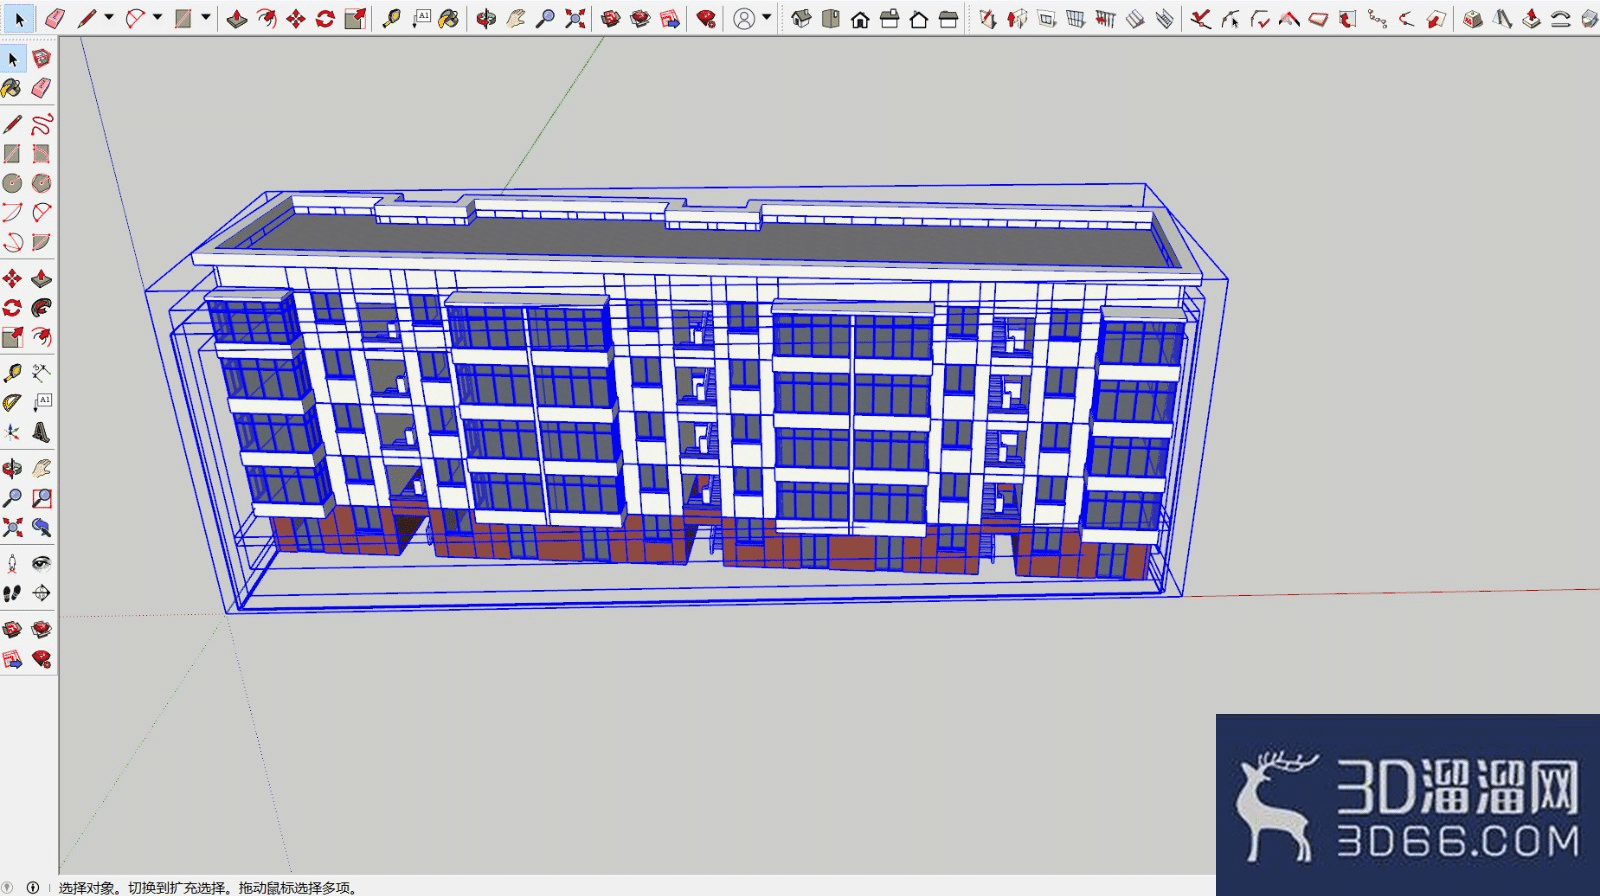Image resolution: width=1600 pixels, height=896 pixels.
Task: Pick the Paint Bucket in top toolbar
Action: pyautogui.click(x=449, y=18)
